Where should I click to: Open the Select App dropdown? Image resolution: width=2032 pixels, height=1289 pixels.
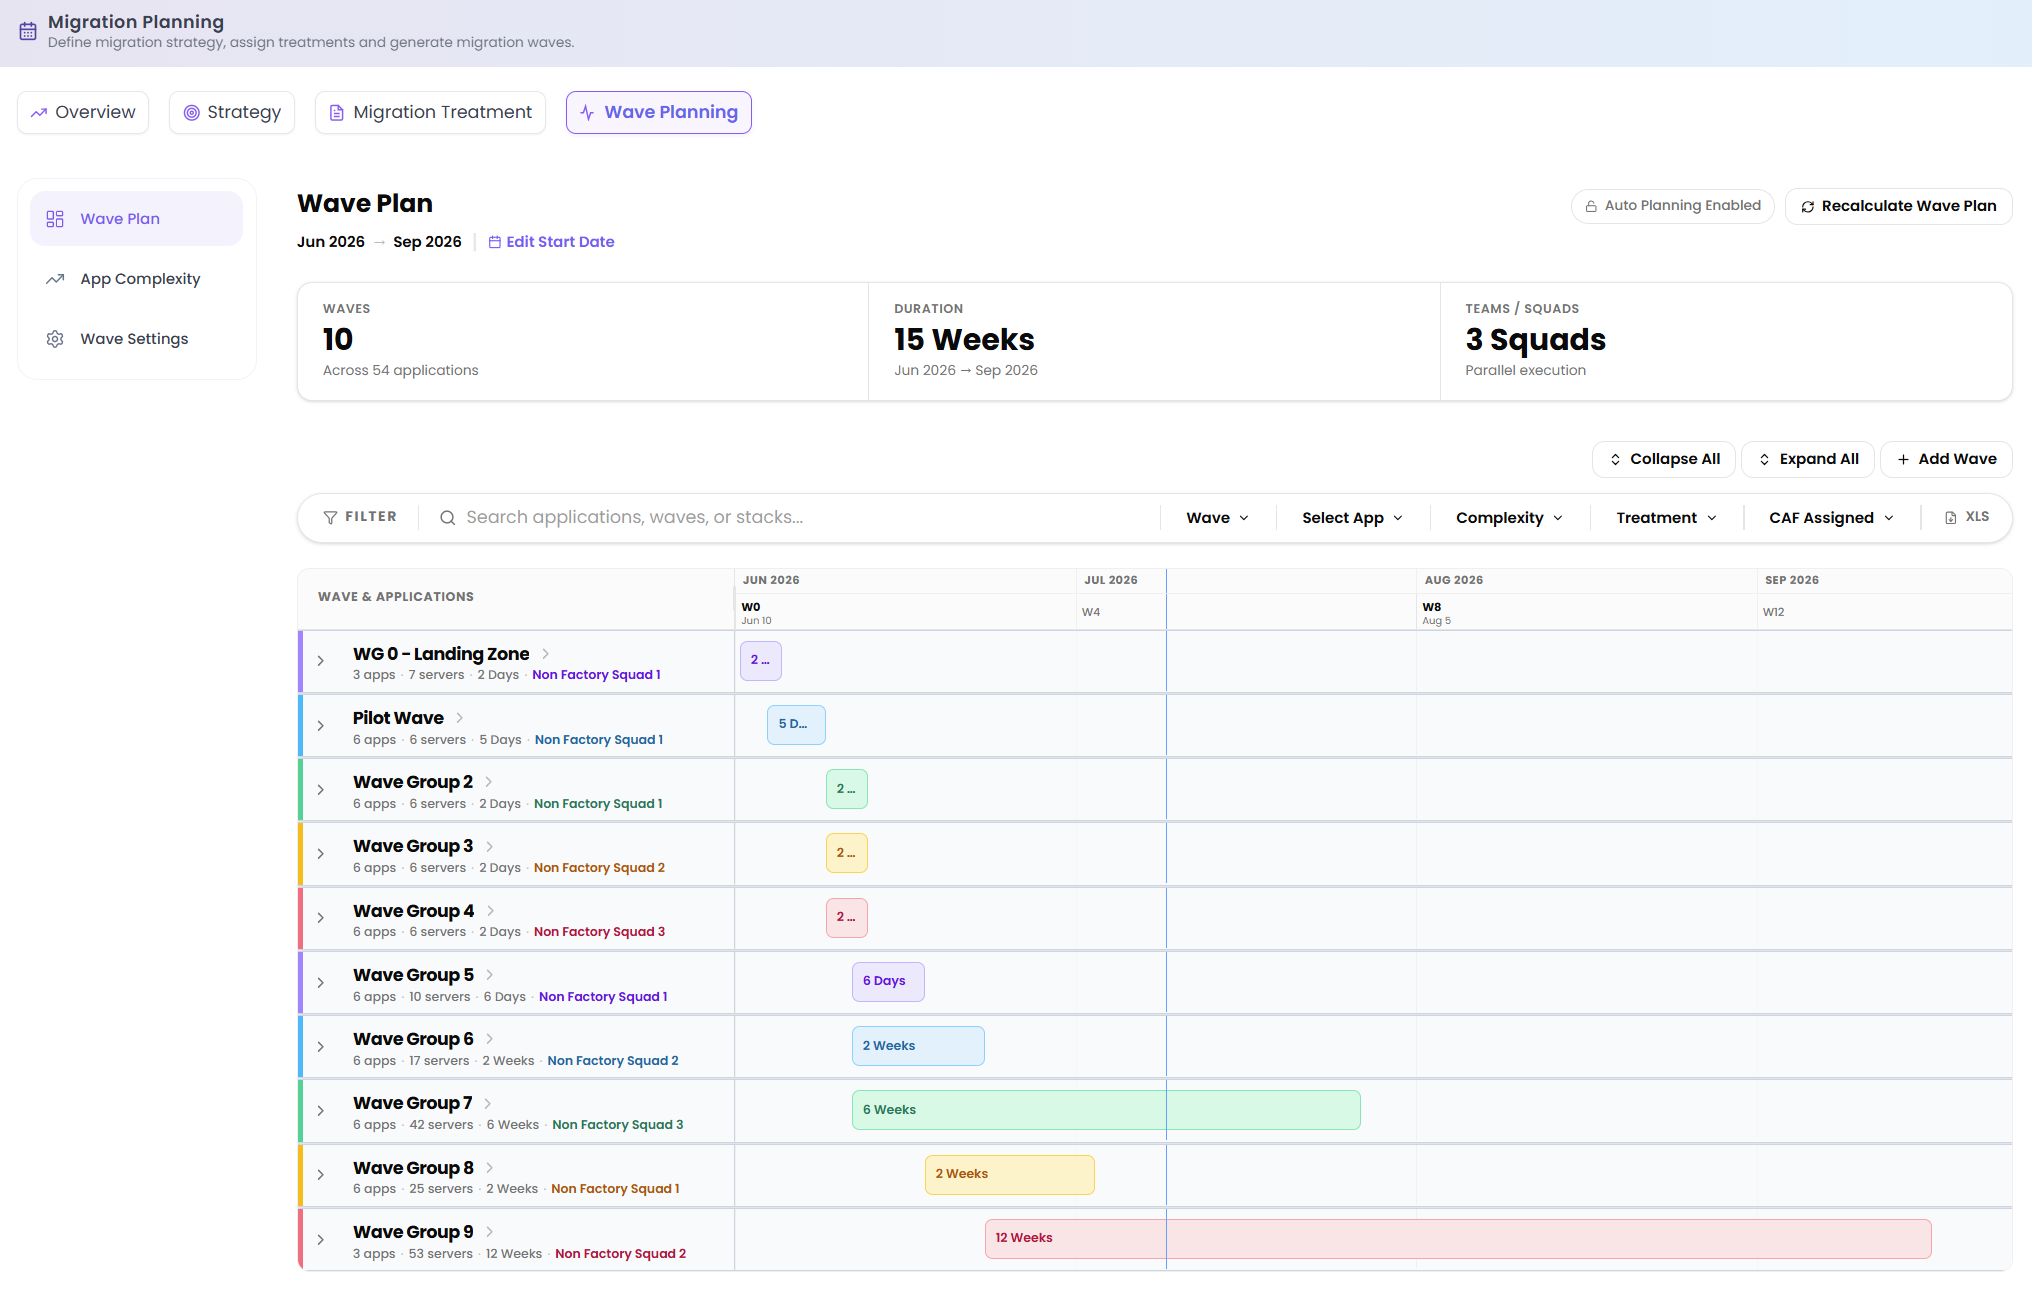tap(1352, 518)
